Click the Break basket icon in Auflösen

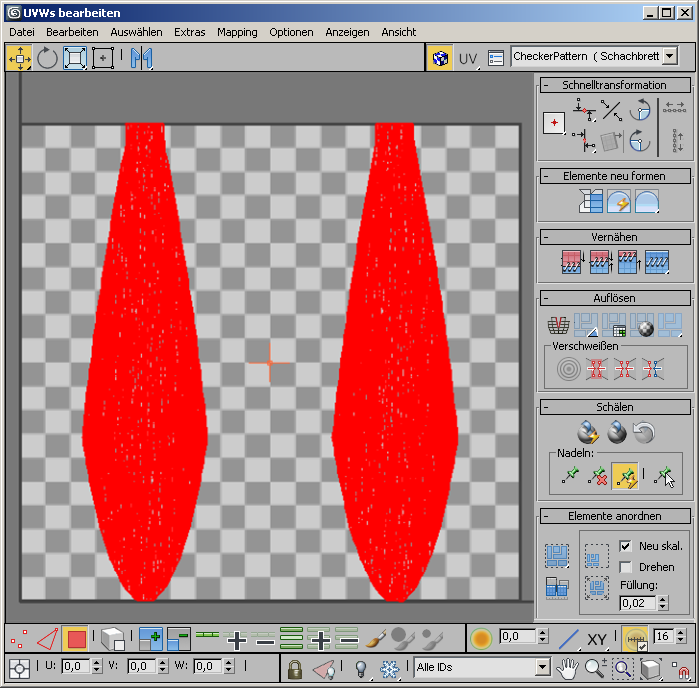click(559, 325)
